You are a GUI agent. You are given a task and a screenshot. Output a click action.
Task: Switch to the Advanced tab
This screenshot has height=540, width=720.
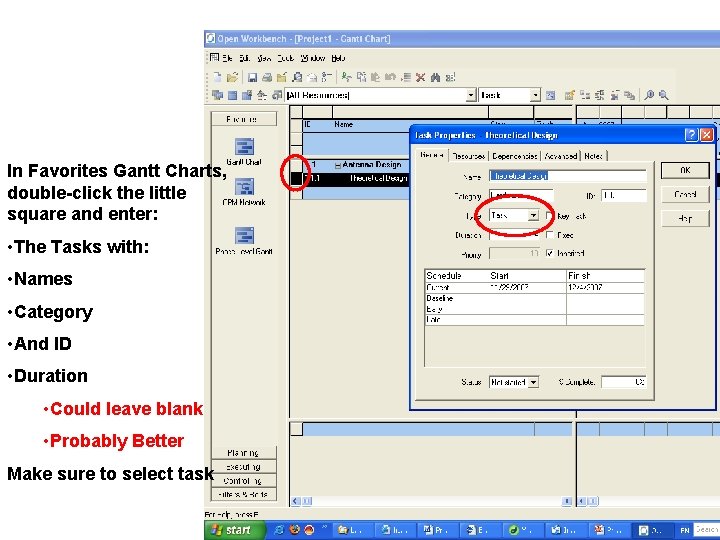pos(561,156)
